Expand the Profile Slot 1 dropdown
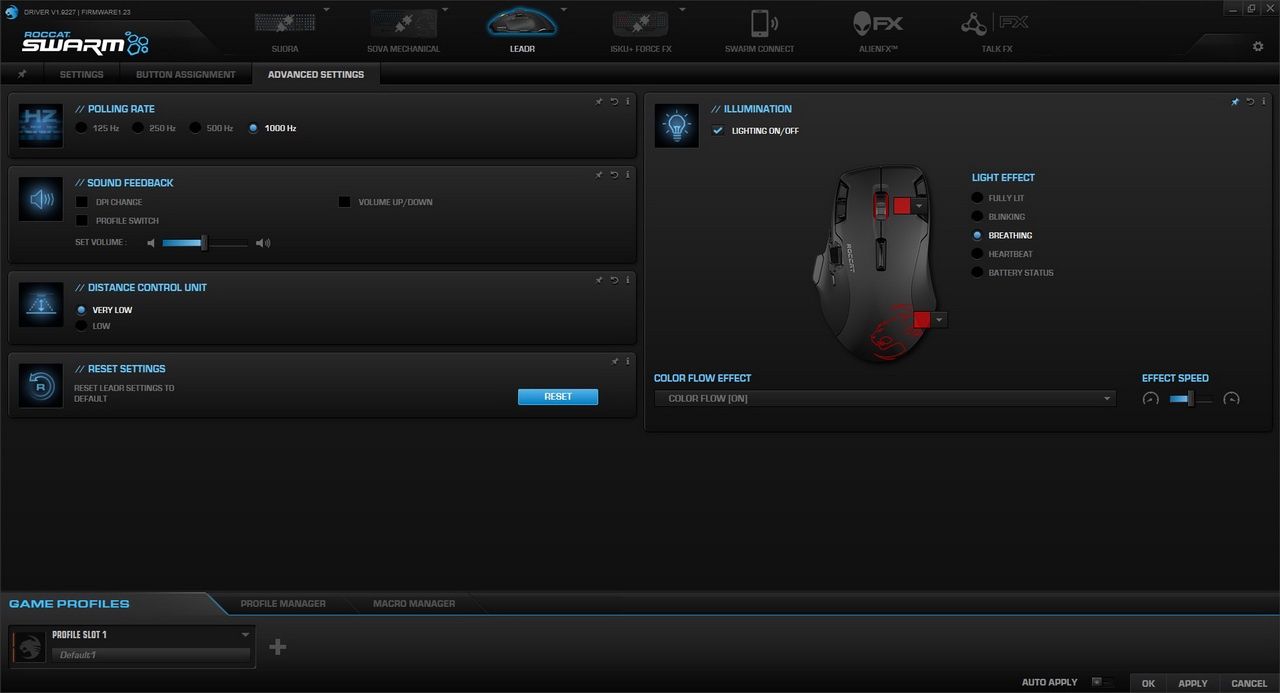The image size is (1280, 693). (246, 634)
